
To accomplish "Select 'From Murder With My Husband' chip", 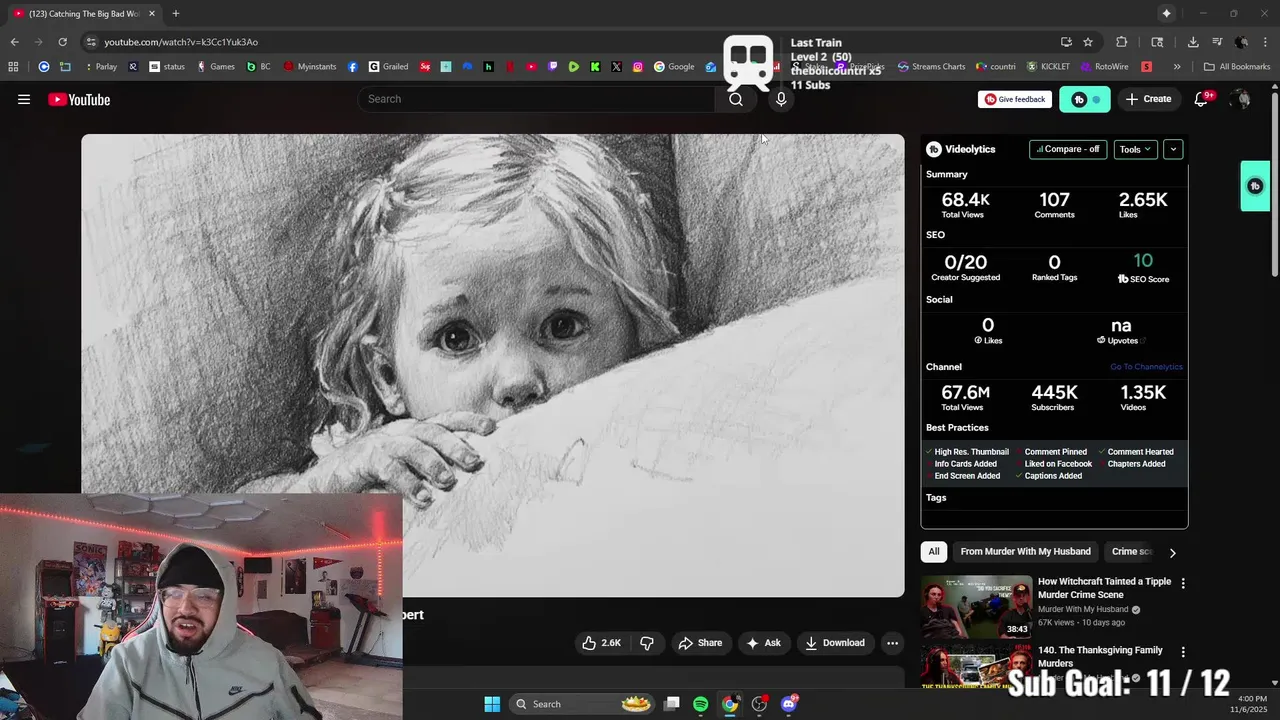I will [x=1025, y=552].
